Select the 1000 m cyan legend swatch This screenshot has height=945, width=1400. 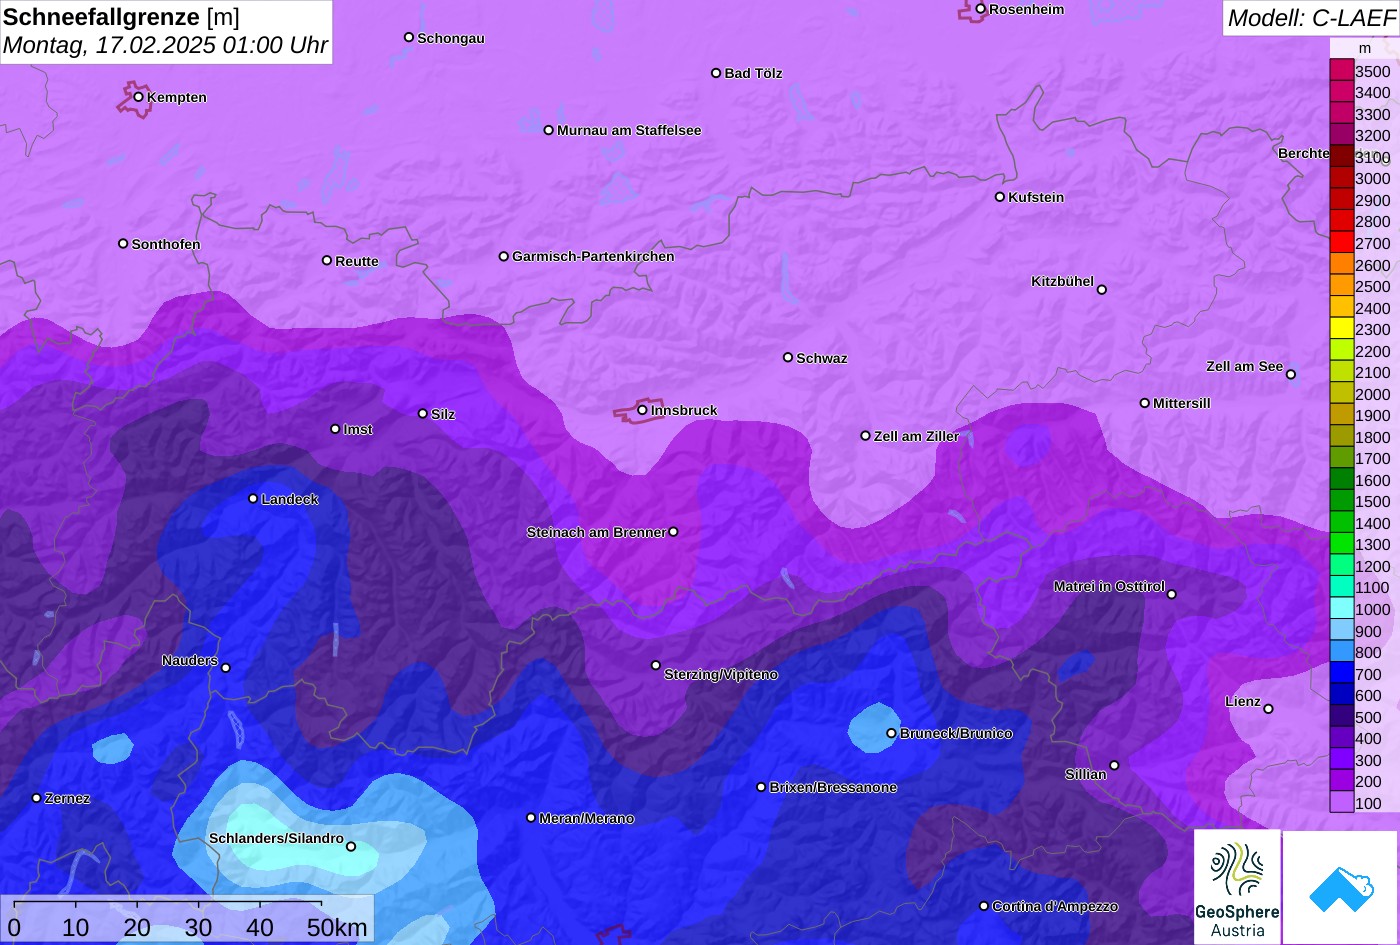tap(1341, 609)
